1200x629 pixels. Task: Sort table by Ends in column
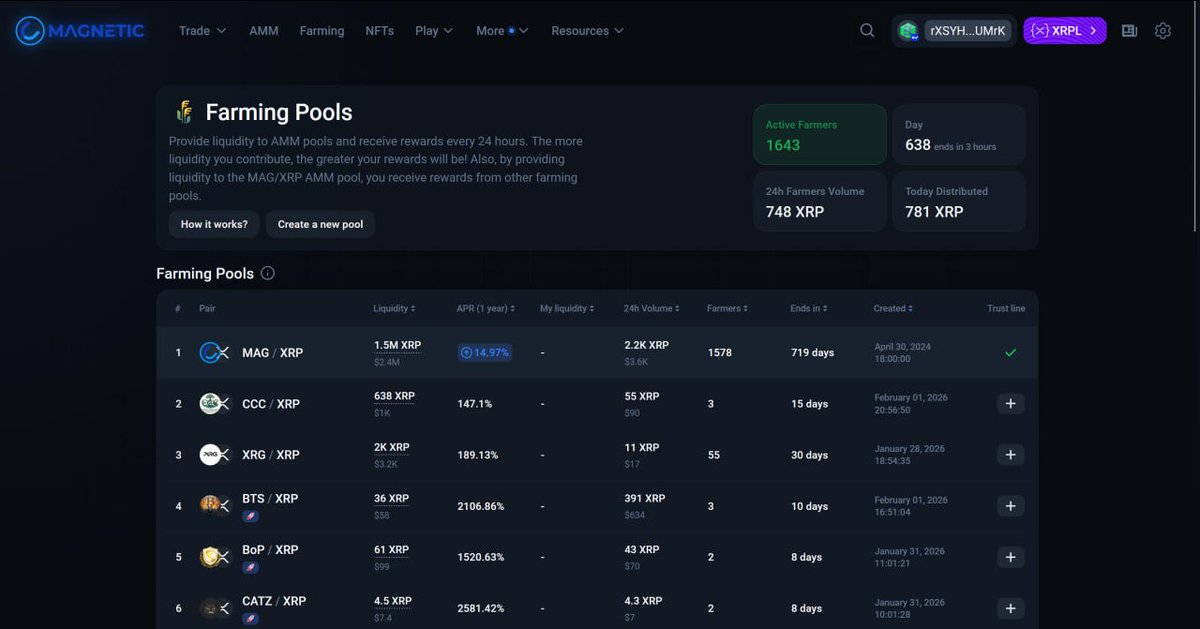tap(808, 309)
